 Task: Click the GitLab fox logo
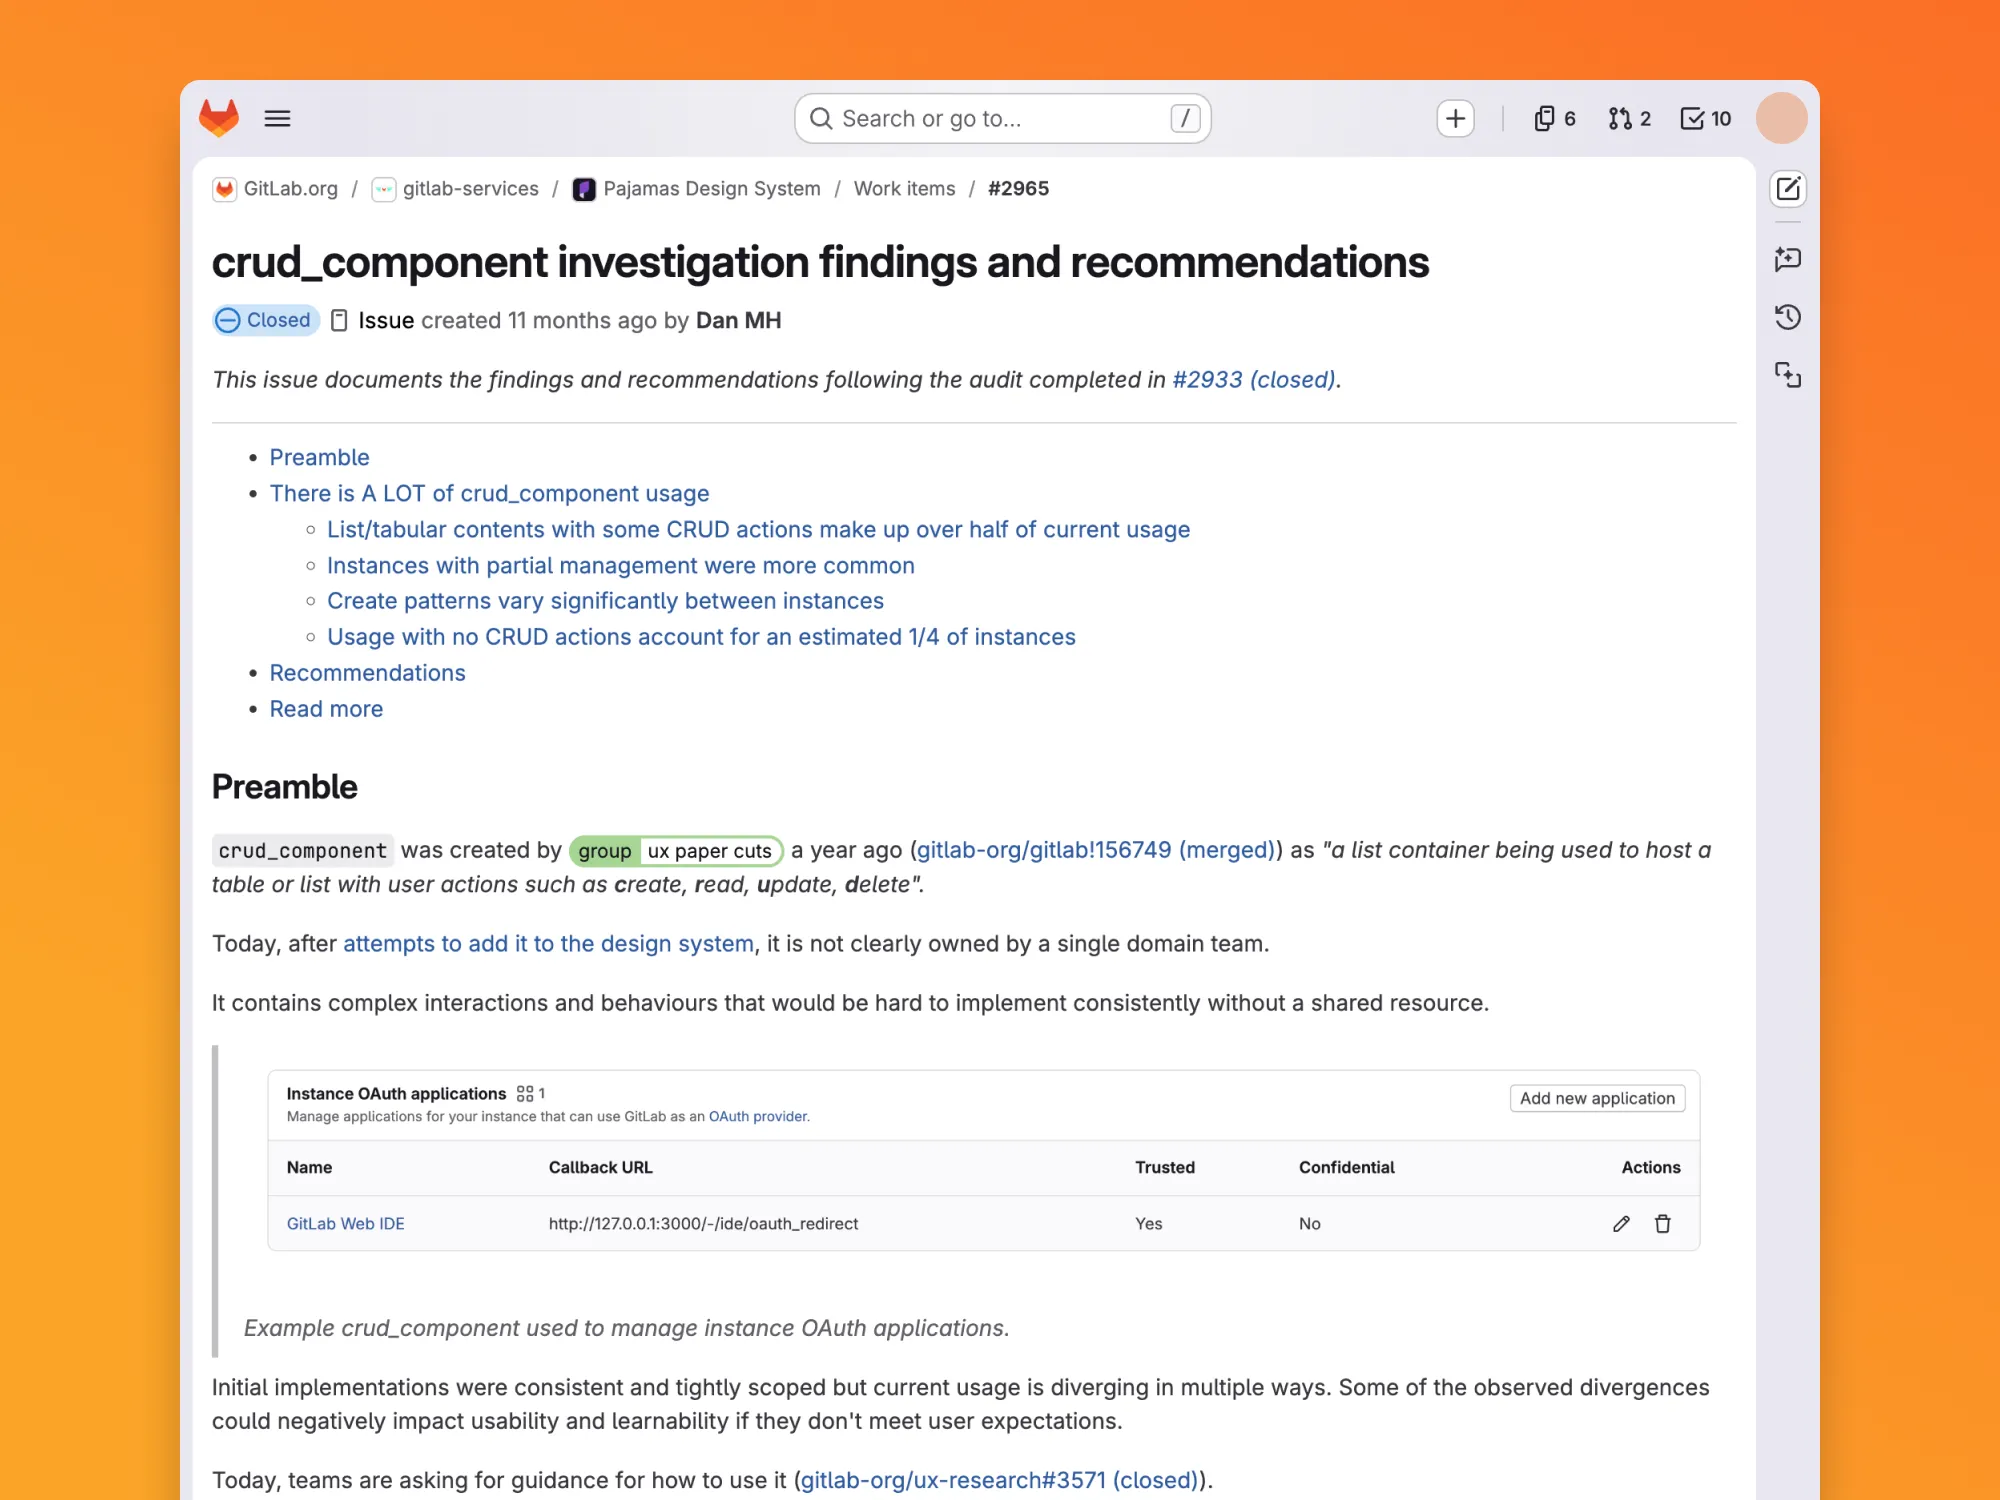pyautogui.click(x=219, y=118)
